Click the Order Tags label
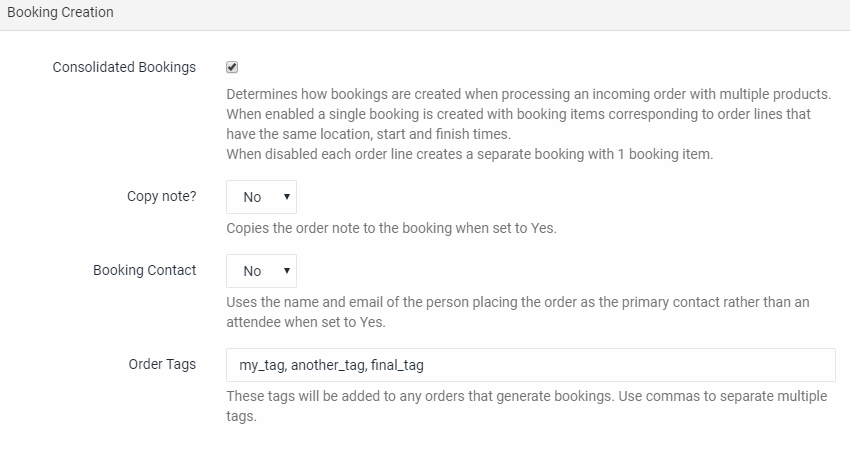 (162, 364)
